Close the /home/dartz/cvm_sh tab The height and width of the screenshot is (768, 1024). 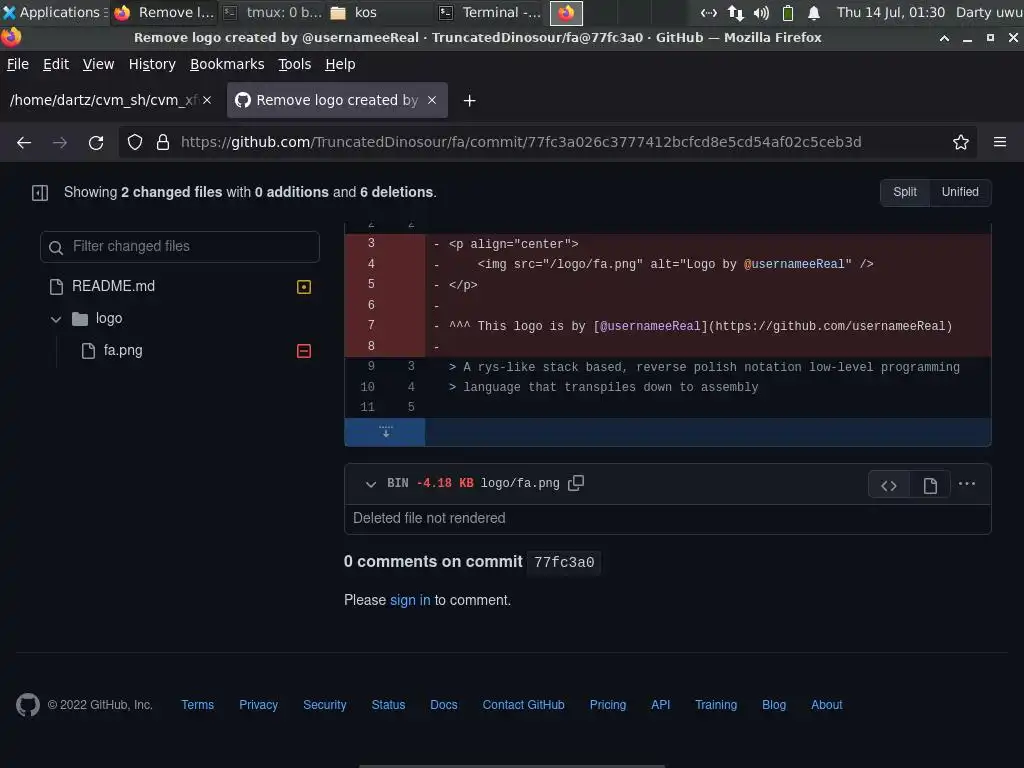click(x=207, y=100)
